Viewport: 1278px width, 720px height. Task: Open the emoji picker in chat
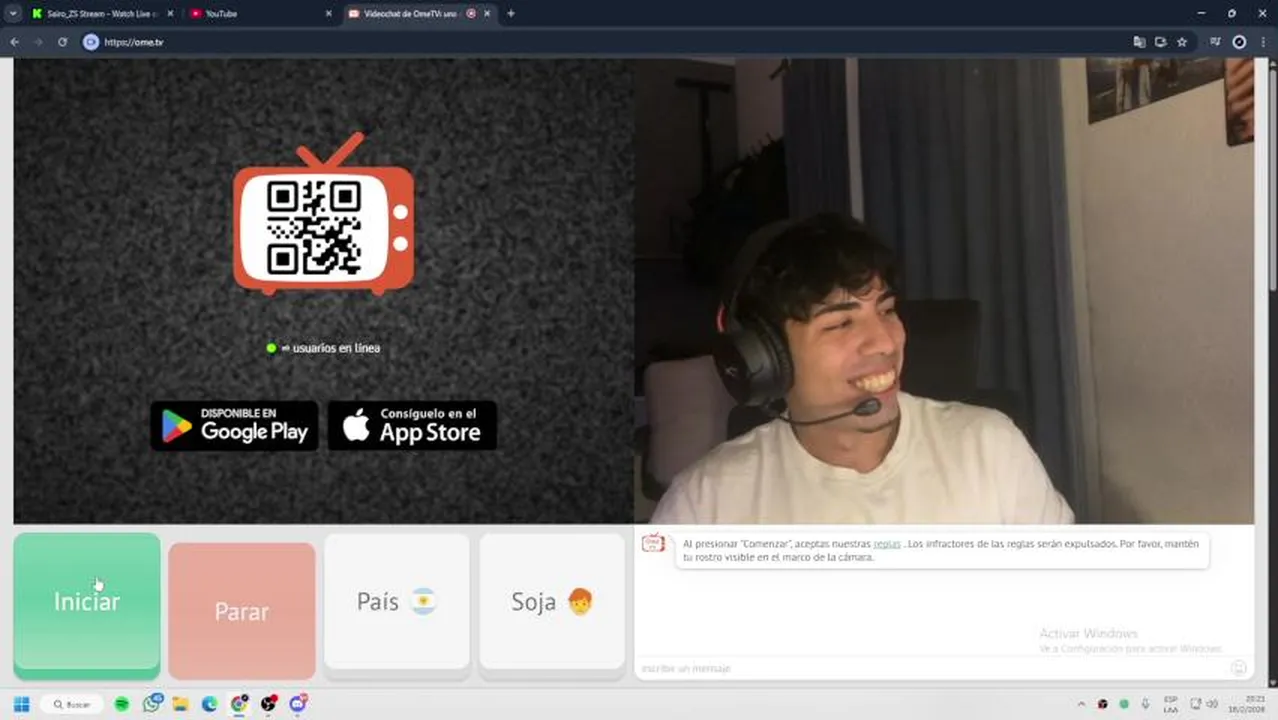pos(1238,668)
